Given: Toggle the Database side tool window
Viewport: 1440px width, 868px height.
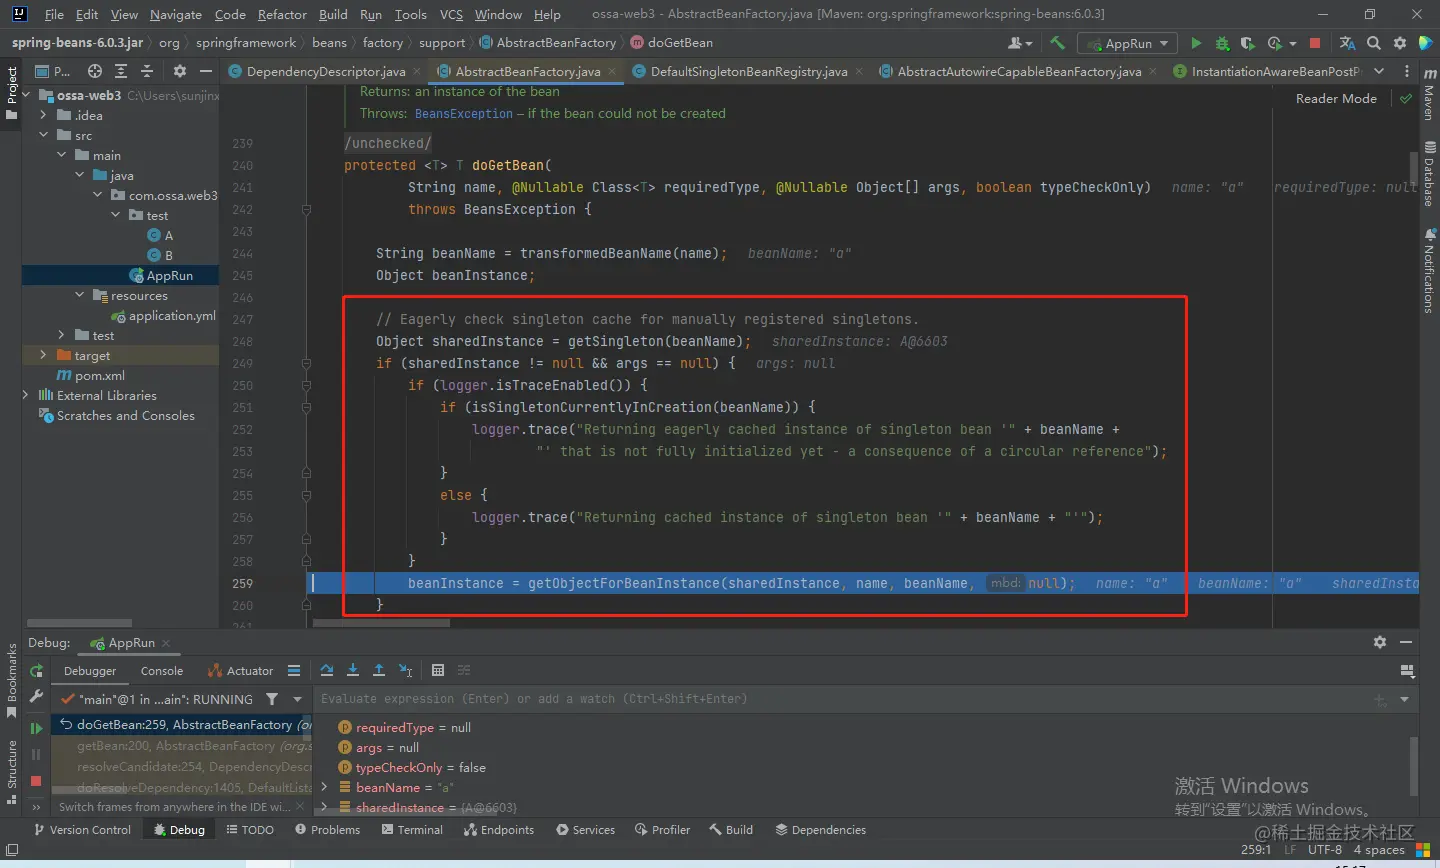Looking at the screenshot, I should [x=1429, y=174].
